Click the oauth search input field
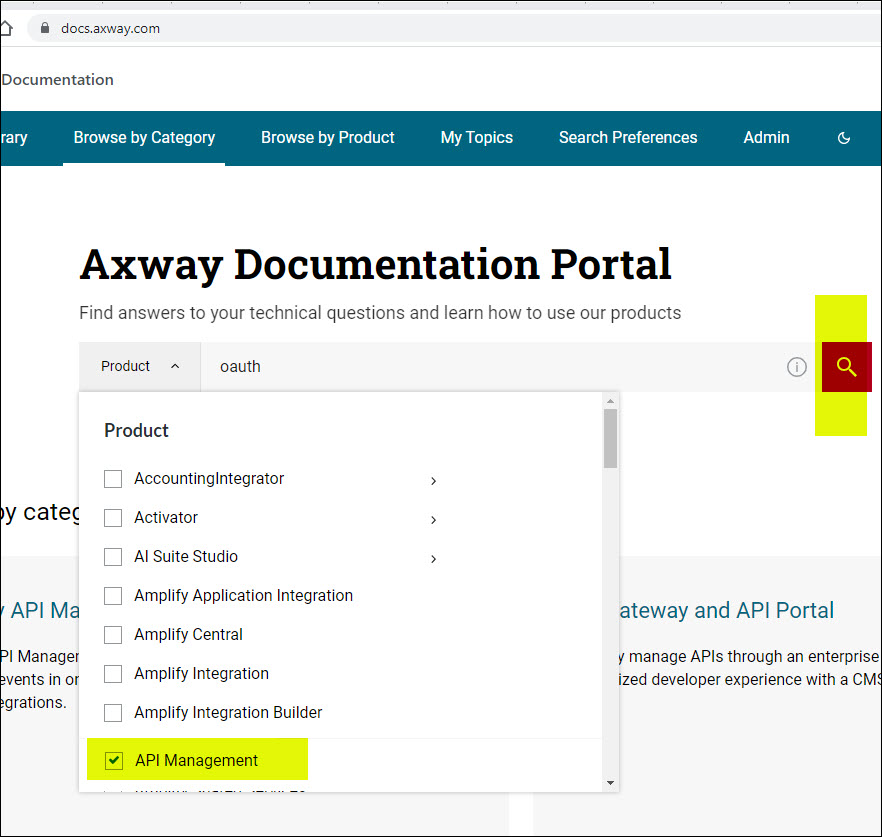 pyautogui.click(x=490, y=367)
